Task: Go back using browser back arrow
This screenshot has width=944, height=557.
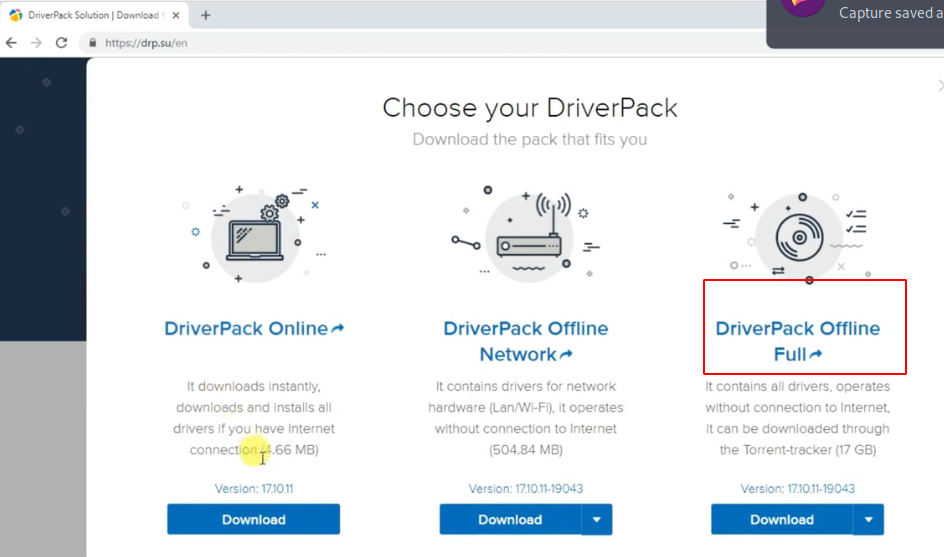Action: point(11,43)
